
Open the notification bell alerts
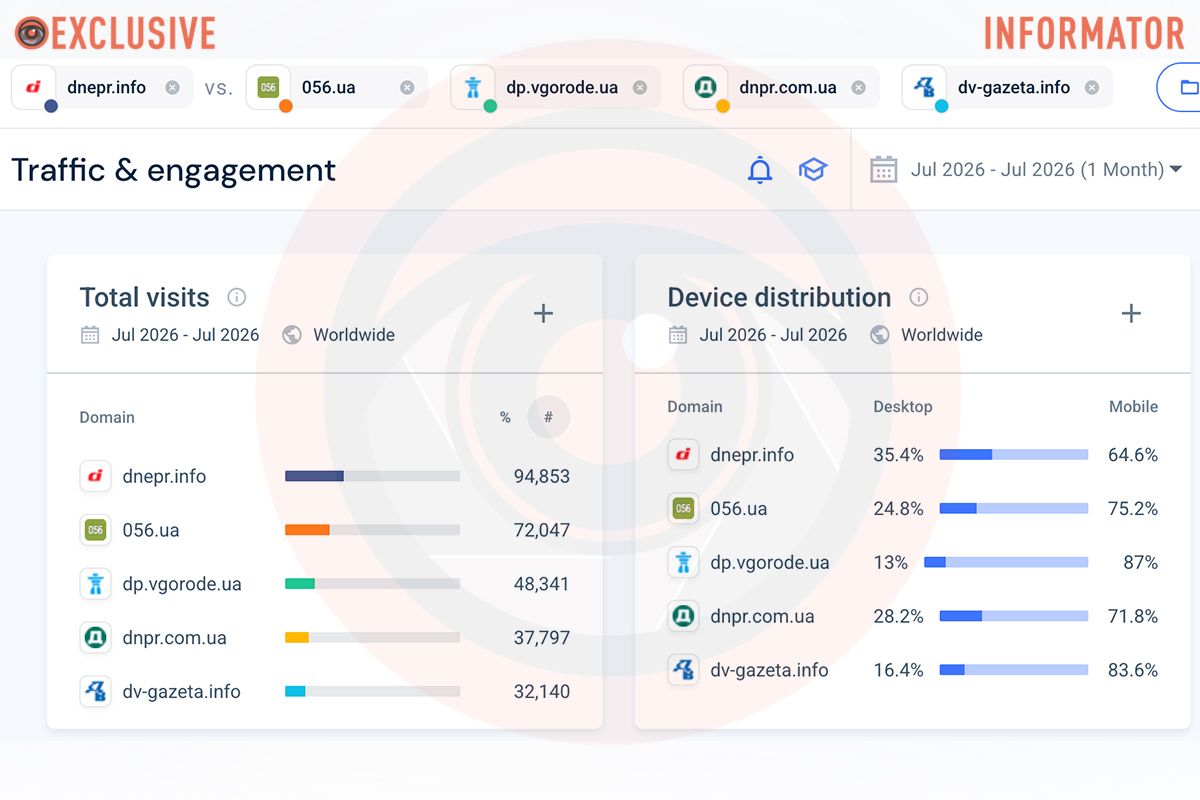tap(760, 170)
